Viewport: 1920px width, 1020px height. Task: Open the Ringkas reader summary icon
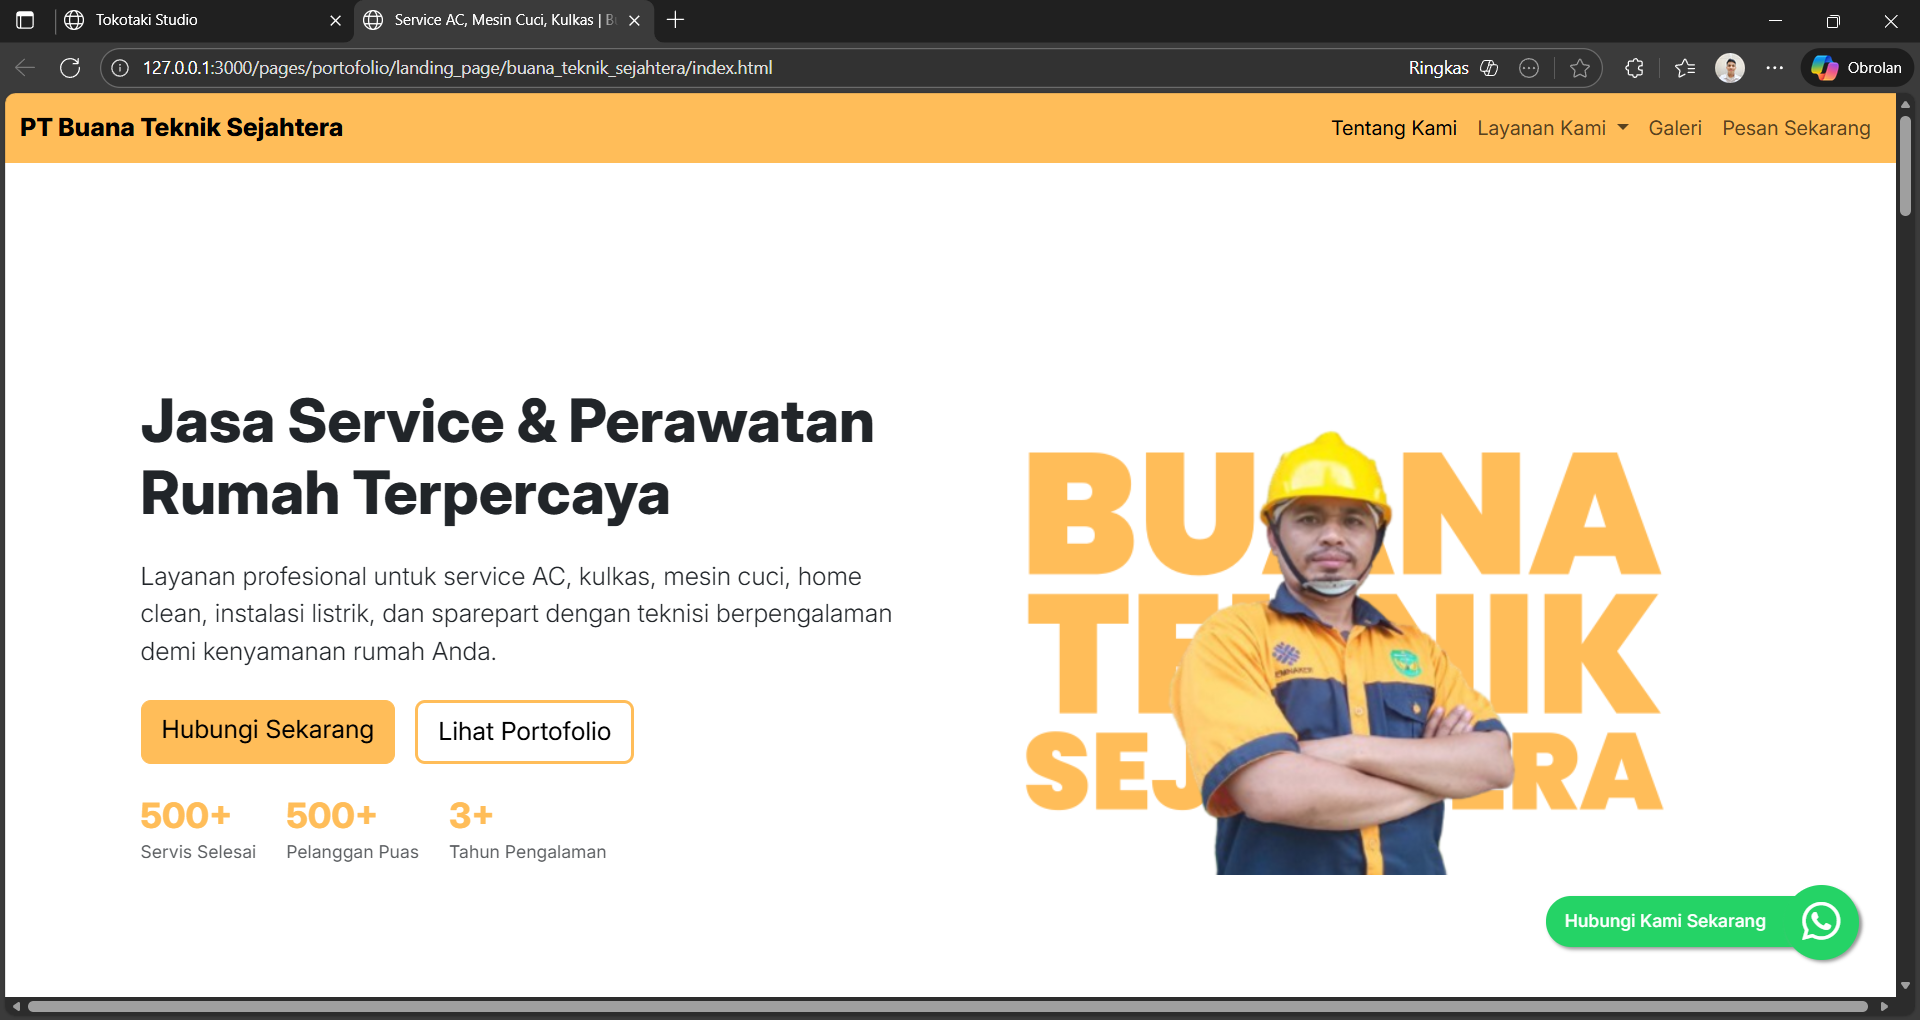(1489, 68)
